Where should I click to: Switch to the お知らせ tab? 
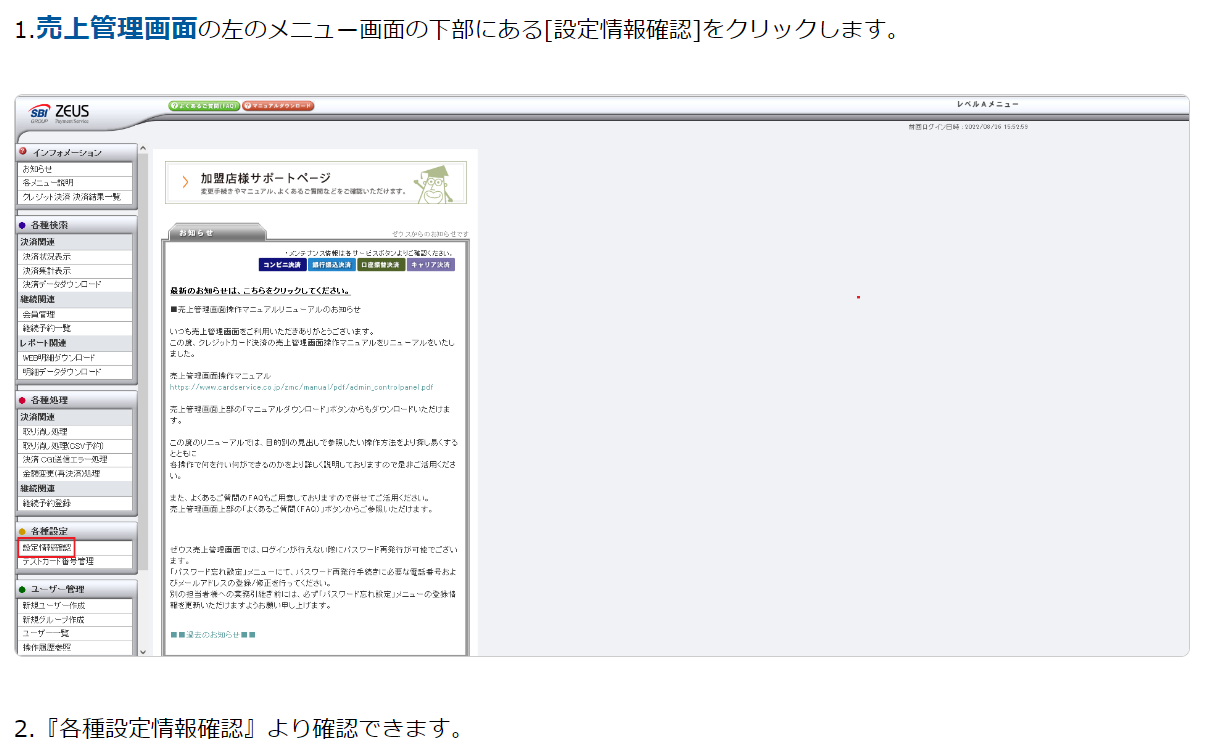[212, 233]
